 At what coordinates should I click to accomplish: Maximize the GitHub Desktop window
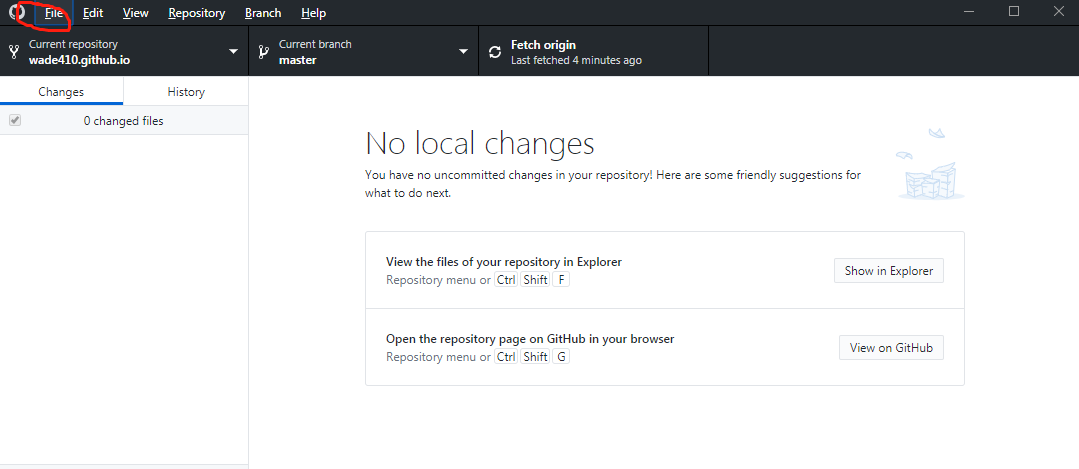click(x=1014, y=12)
